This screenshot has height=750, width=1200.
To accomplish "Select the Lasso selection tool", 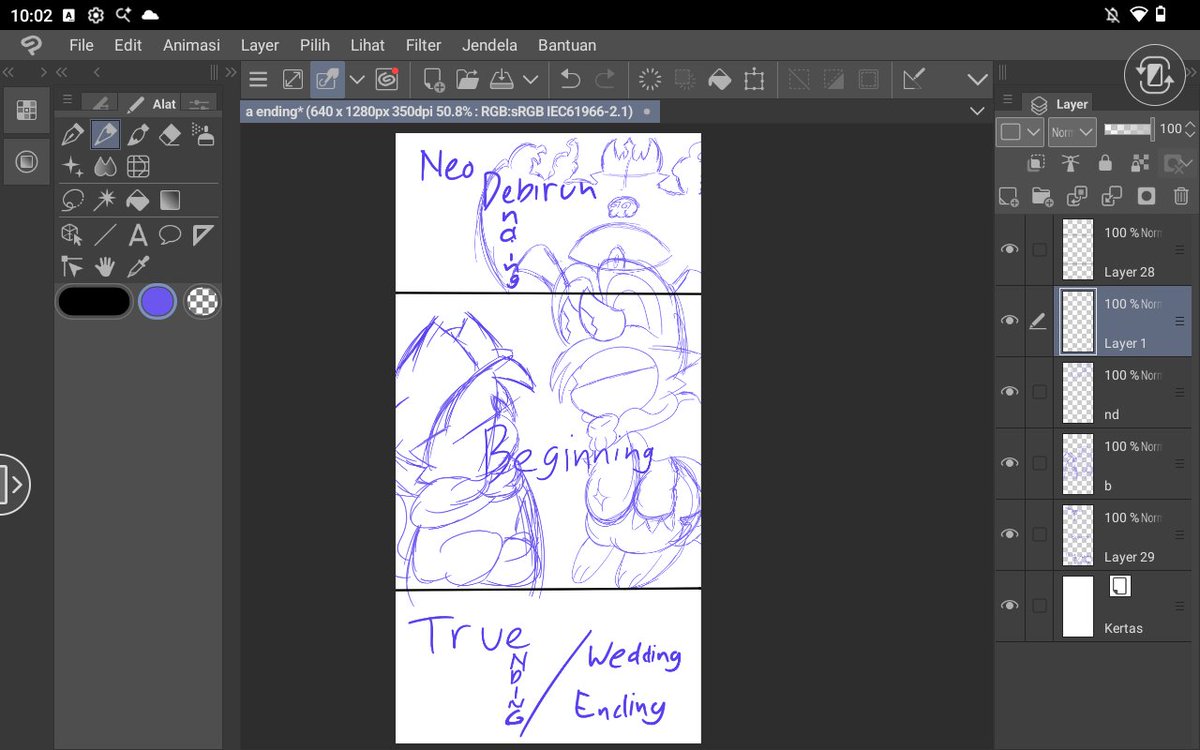I will click(72, 201).
